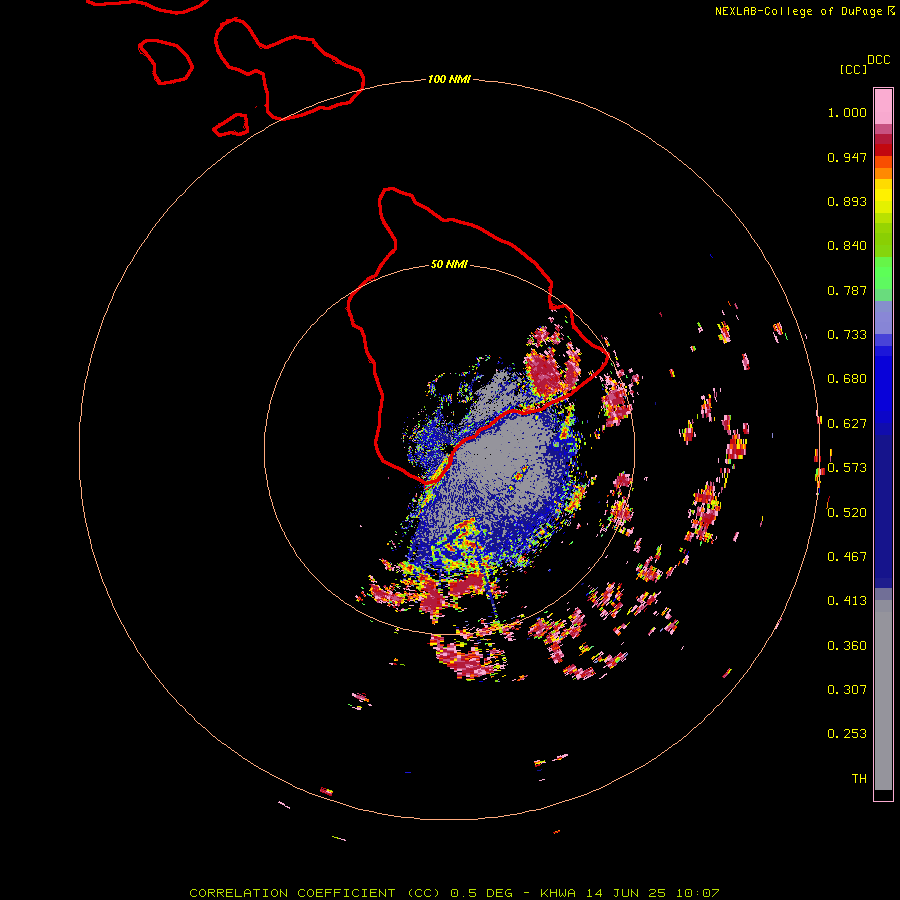The width and height of the screenshot is (900, 900).
Task: Click the [CC] units label
Action: click(853, 69)
